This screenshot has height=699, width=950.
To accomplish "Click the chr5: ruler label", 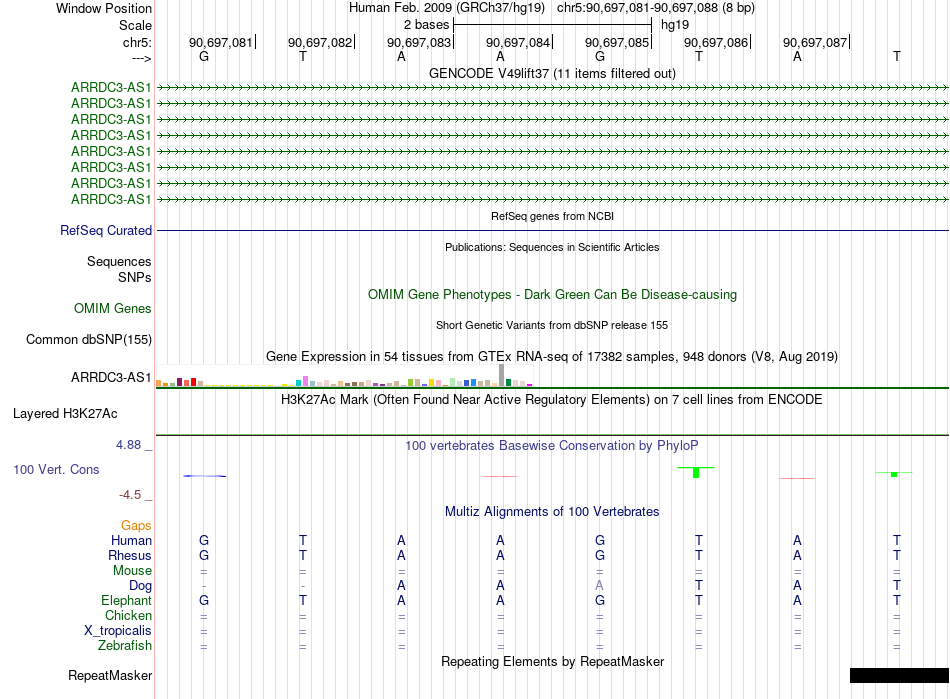I will tap(137, 42).
